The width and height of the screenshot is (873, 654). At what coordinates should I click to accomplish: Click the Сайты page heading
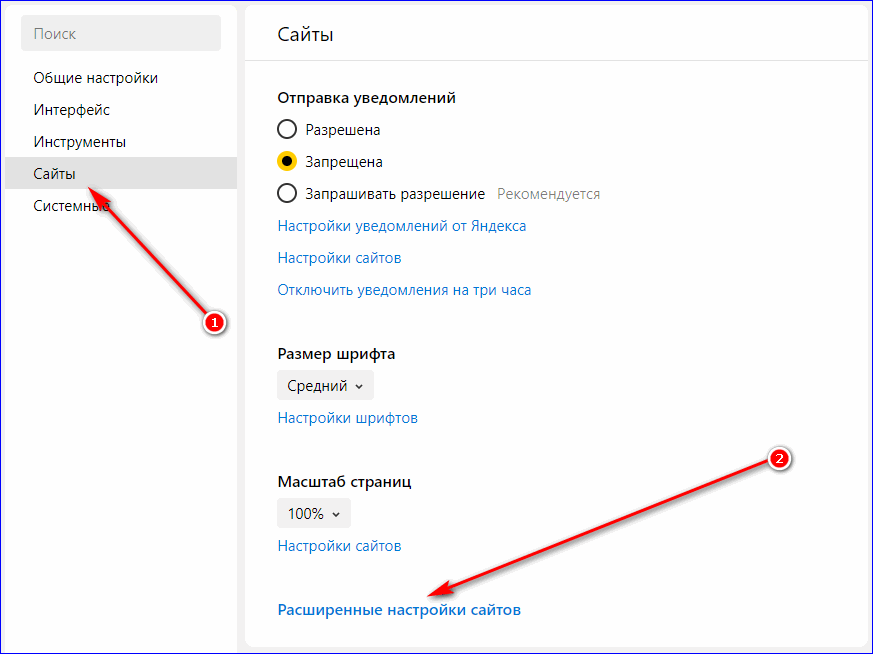[305, 35]
